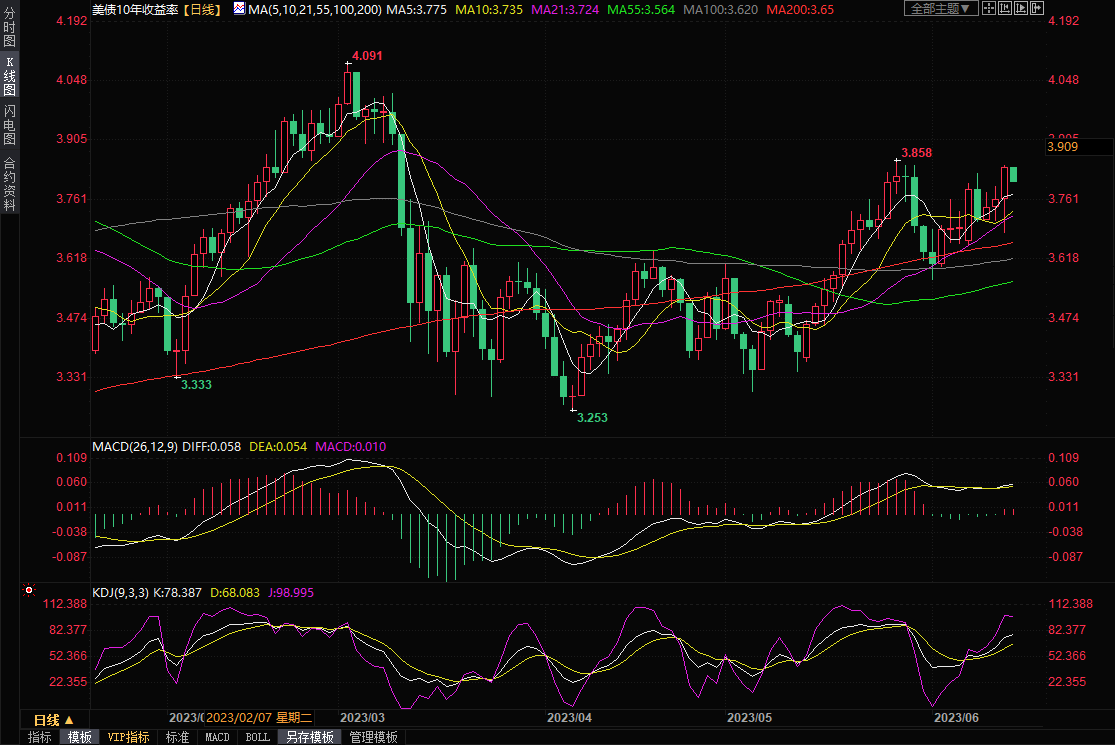
Task: Click the MA indicator chart icon
Action: [238, 8]
